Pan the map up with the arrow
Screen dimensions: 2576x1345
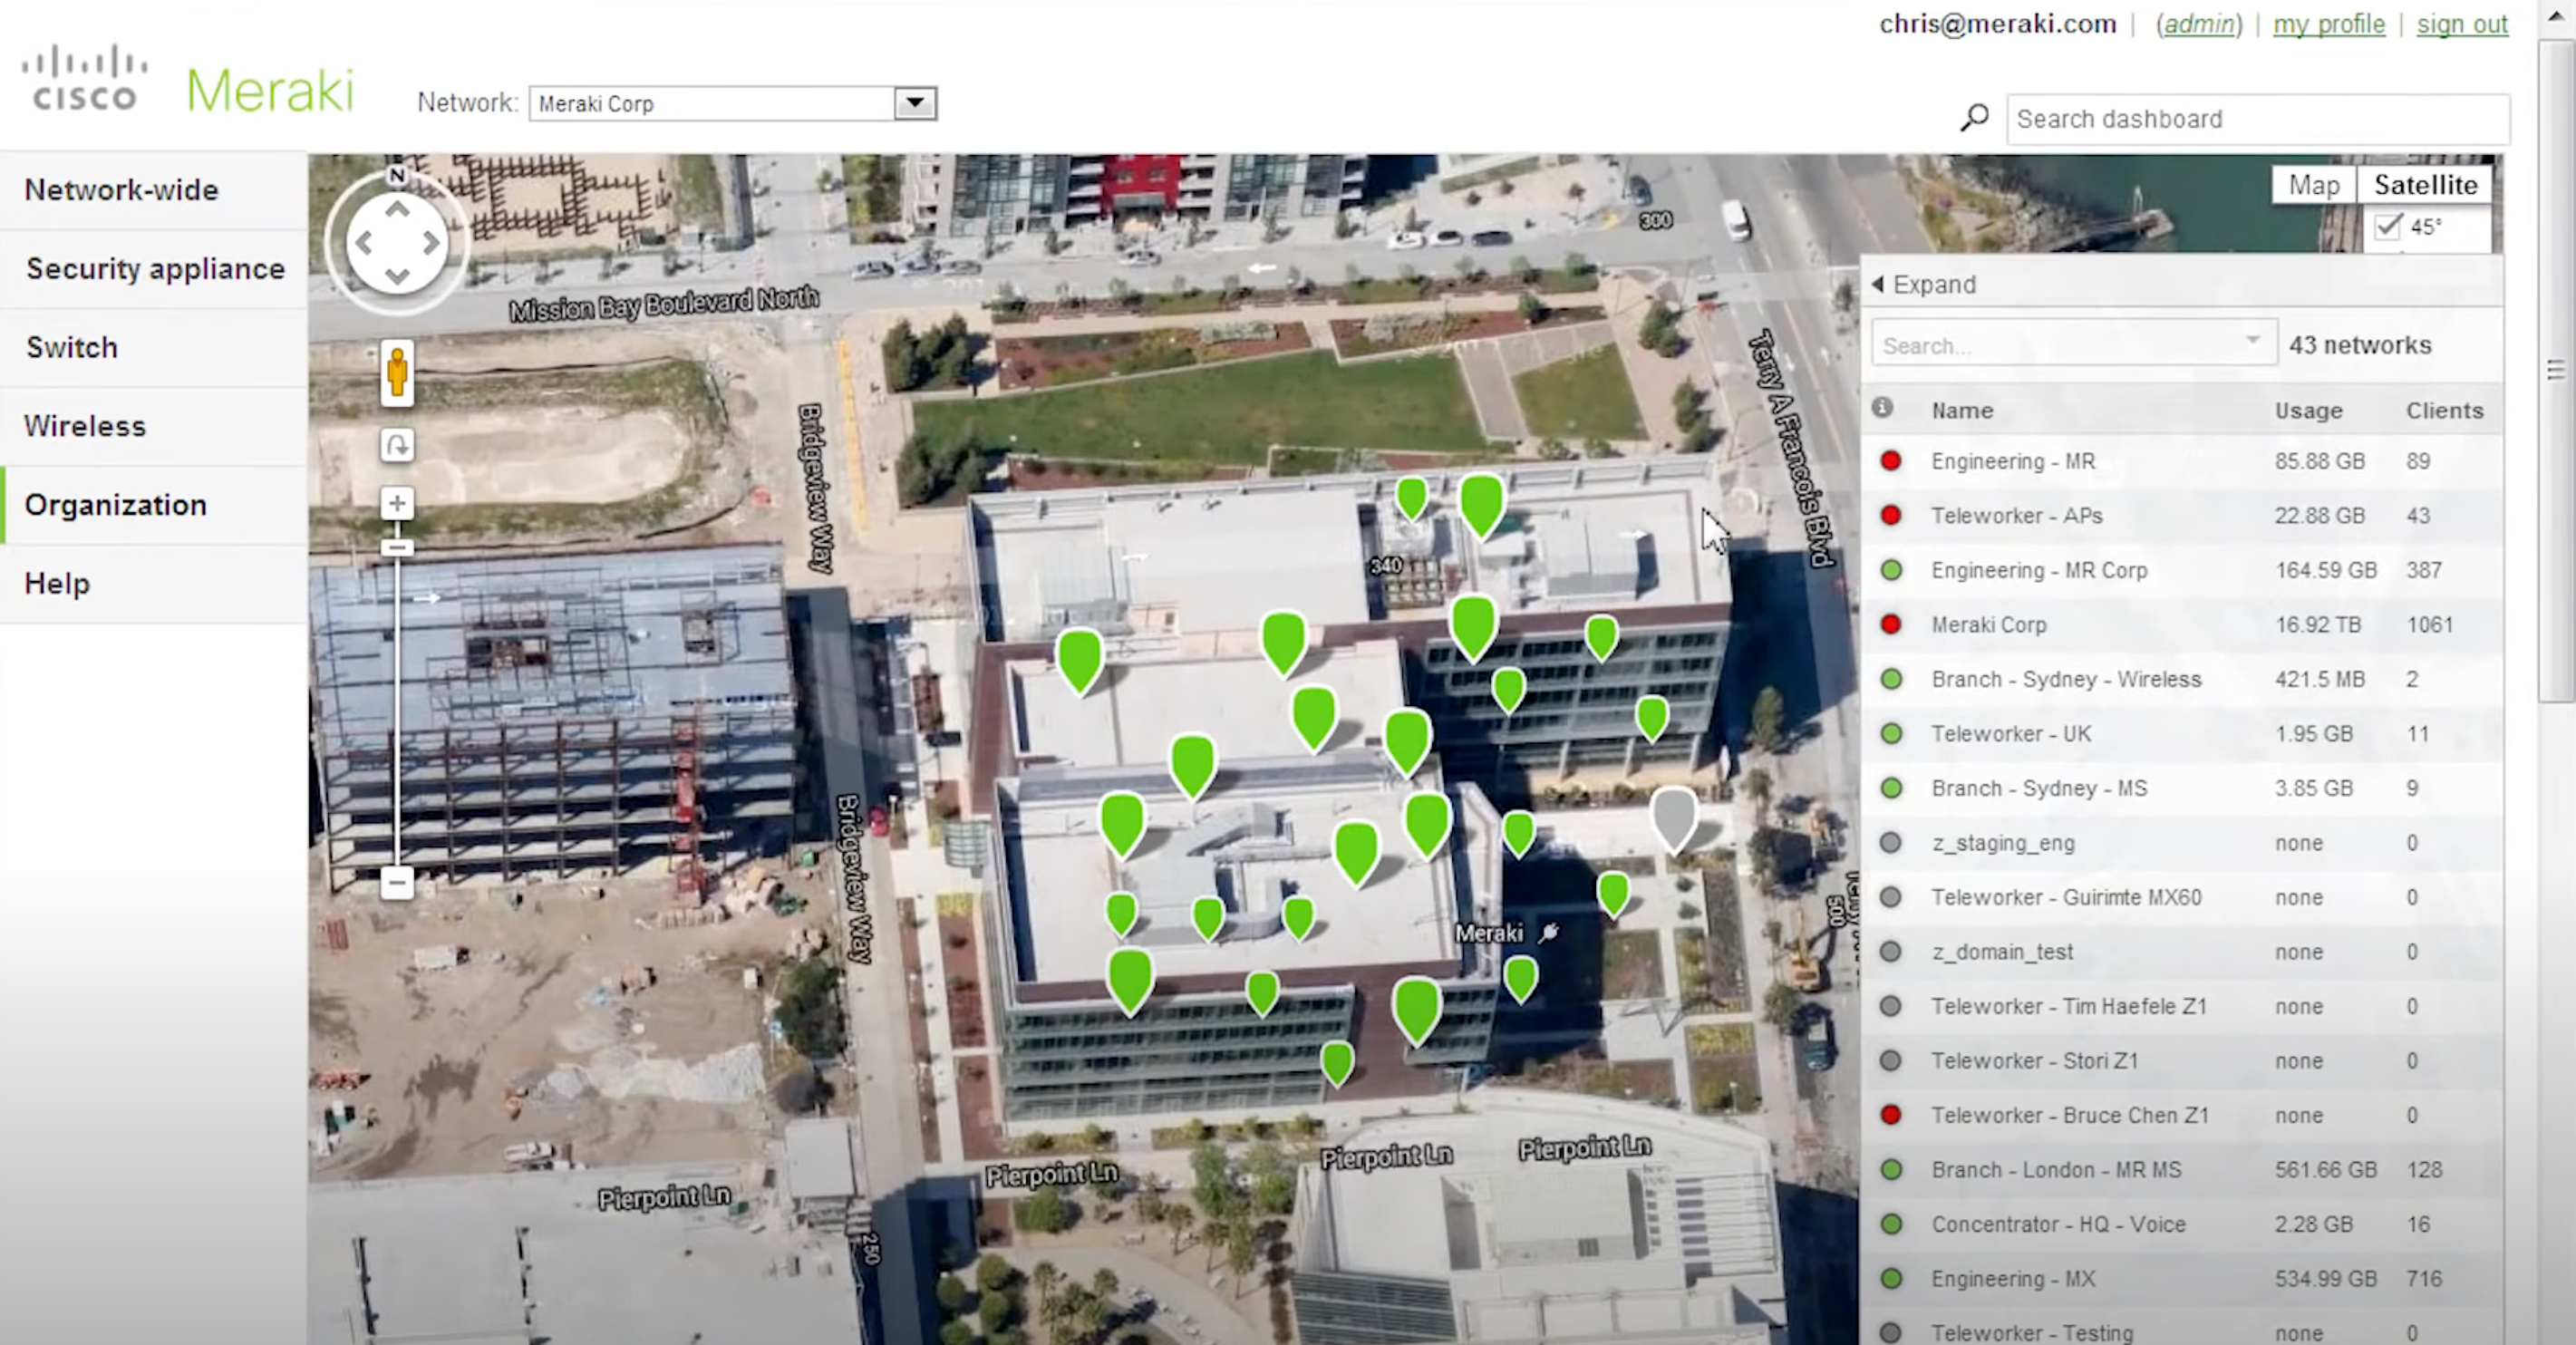click(397, 210)
